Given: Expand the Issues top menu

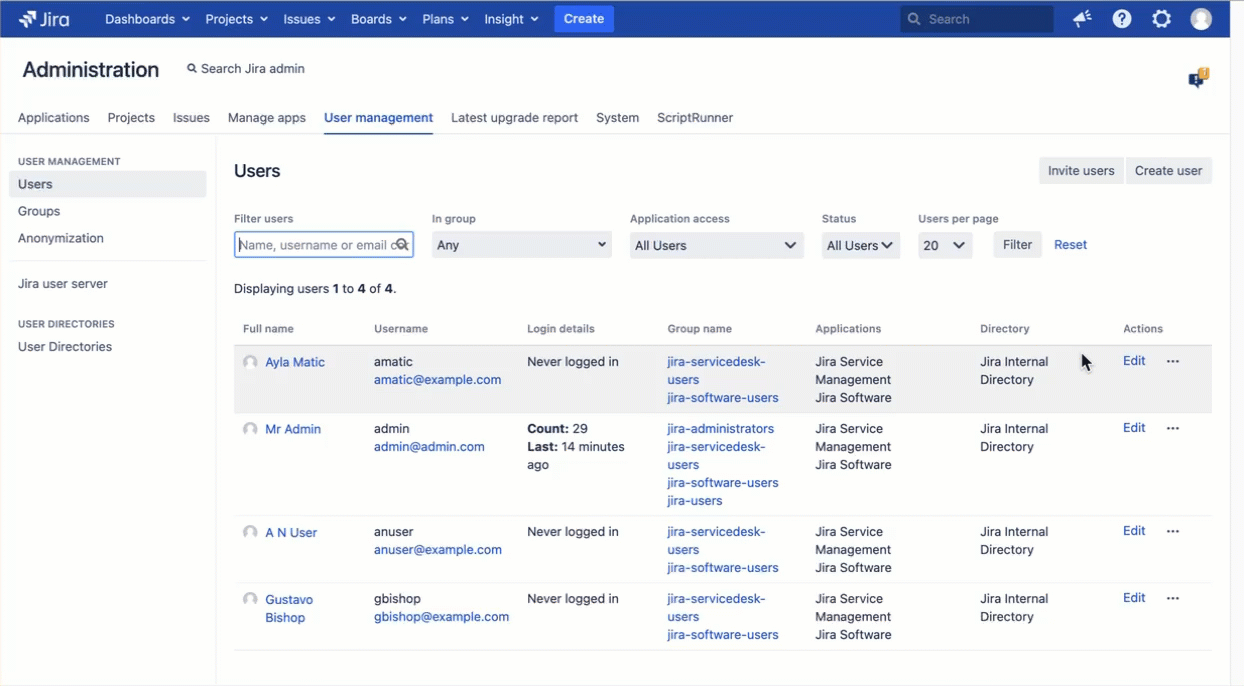Looking at the screenshot, I should pyautogui.click(x=309, y=19).
